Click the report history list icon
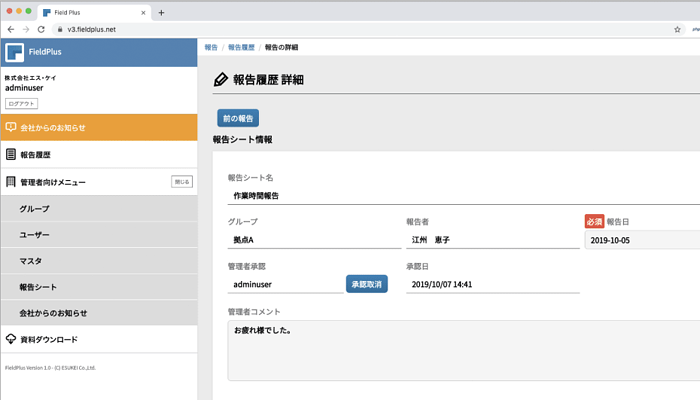 coord(11,155)
